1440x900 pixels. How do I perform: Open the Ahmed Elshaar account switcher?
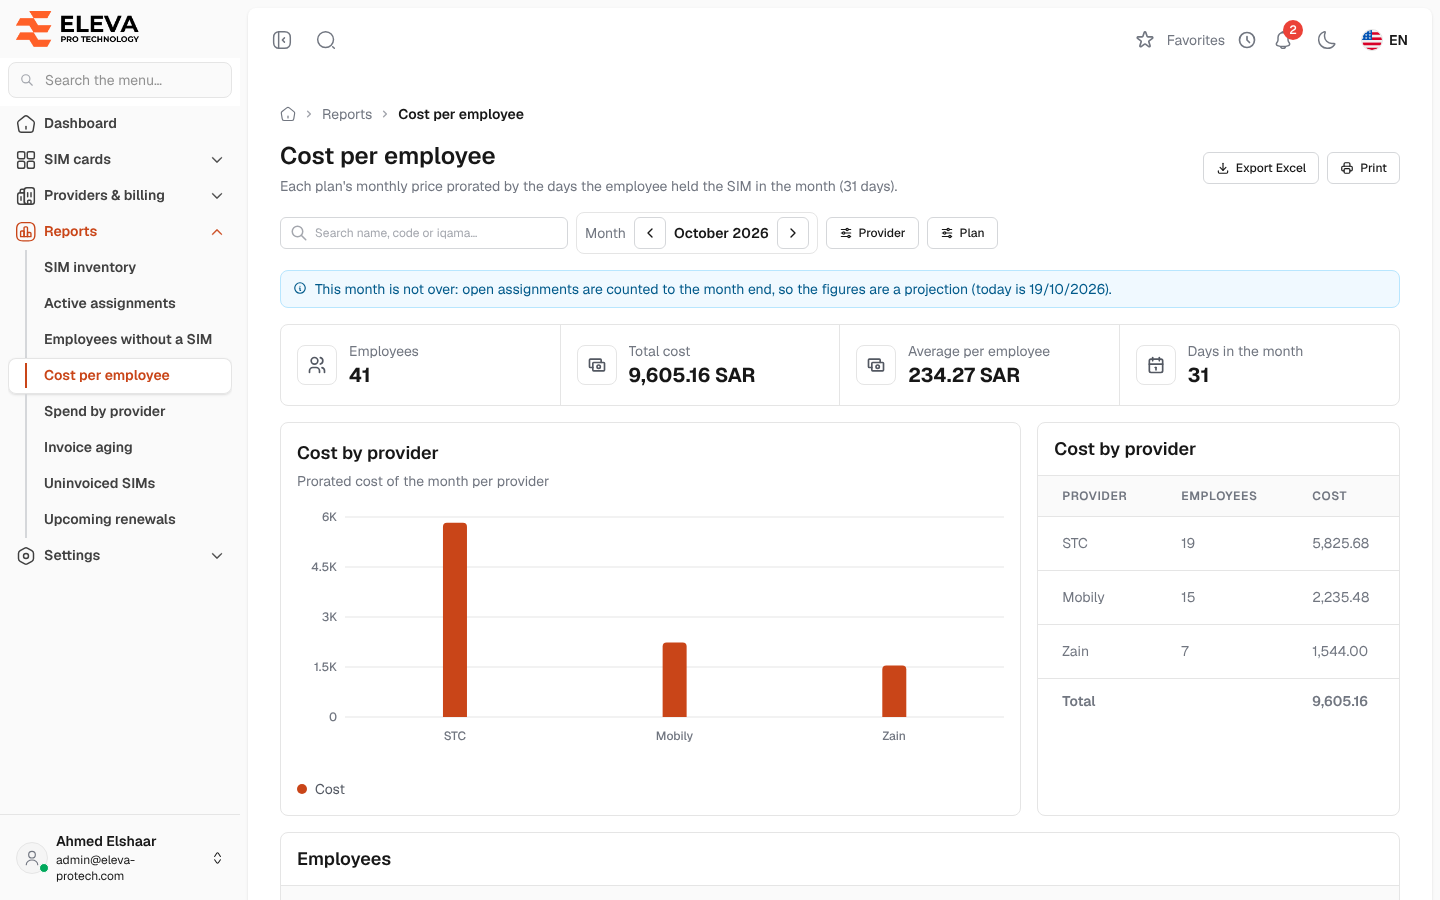(120, 858)
